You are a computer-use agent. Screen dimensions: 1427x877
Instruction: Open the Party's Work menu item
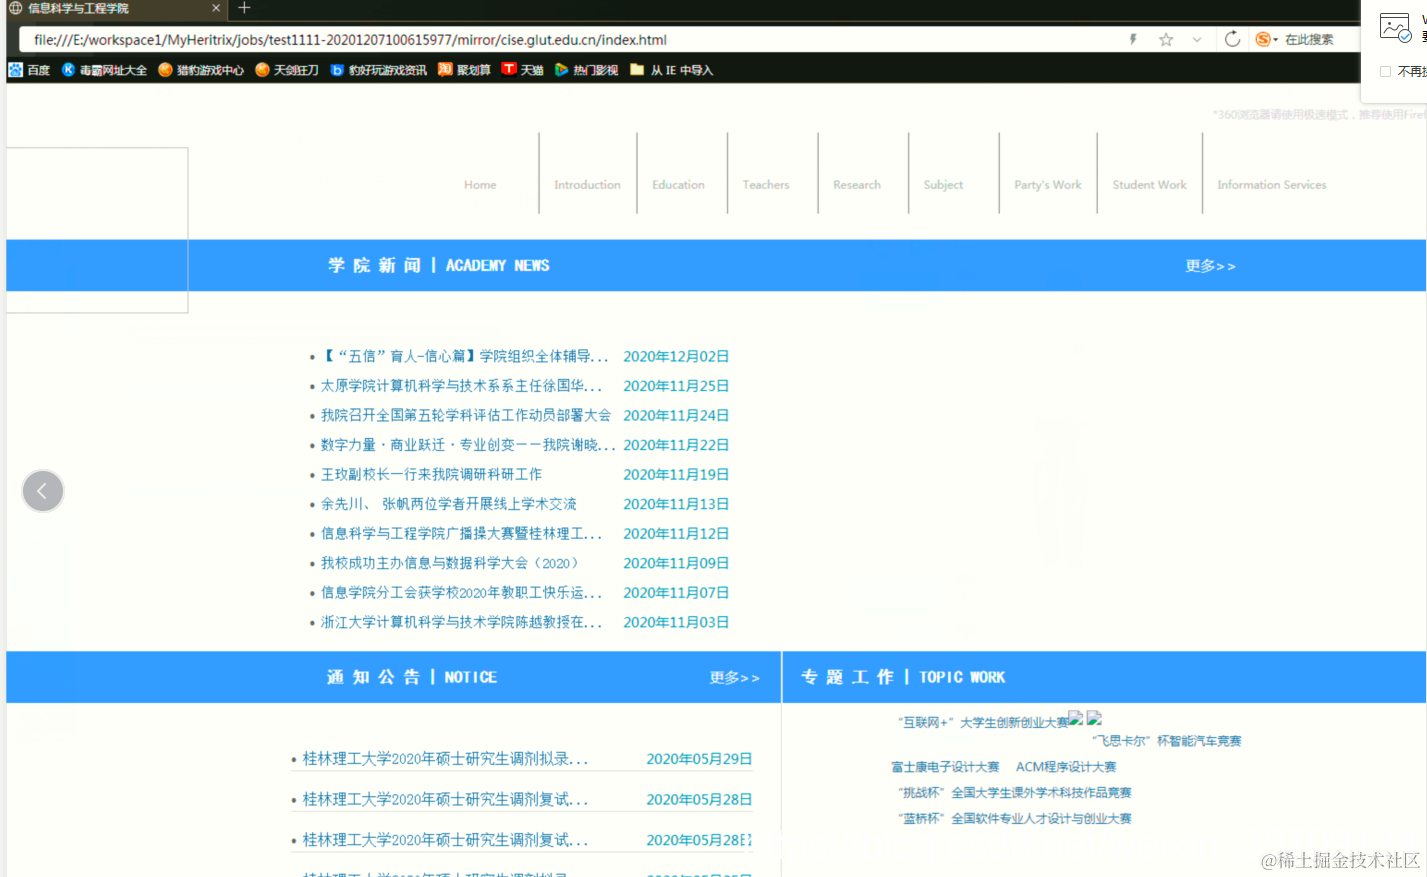[x=1048, y=185]
